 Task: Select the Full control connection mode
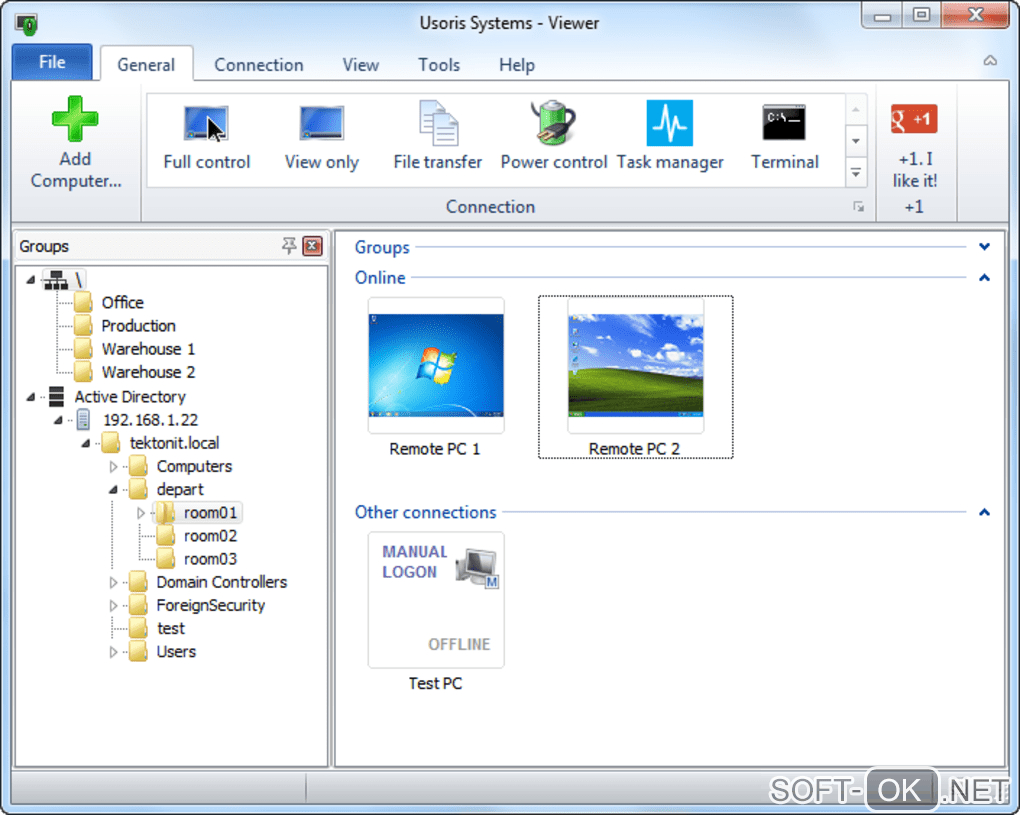pos(206,137)
